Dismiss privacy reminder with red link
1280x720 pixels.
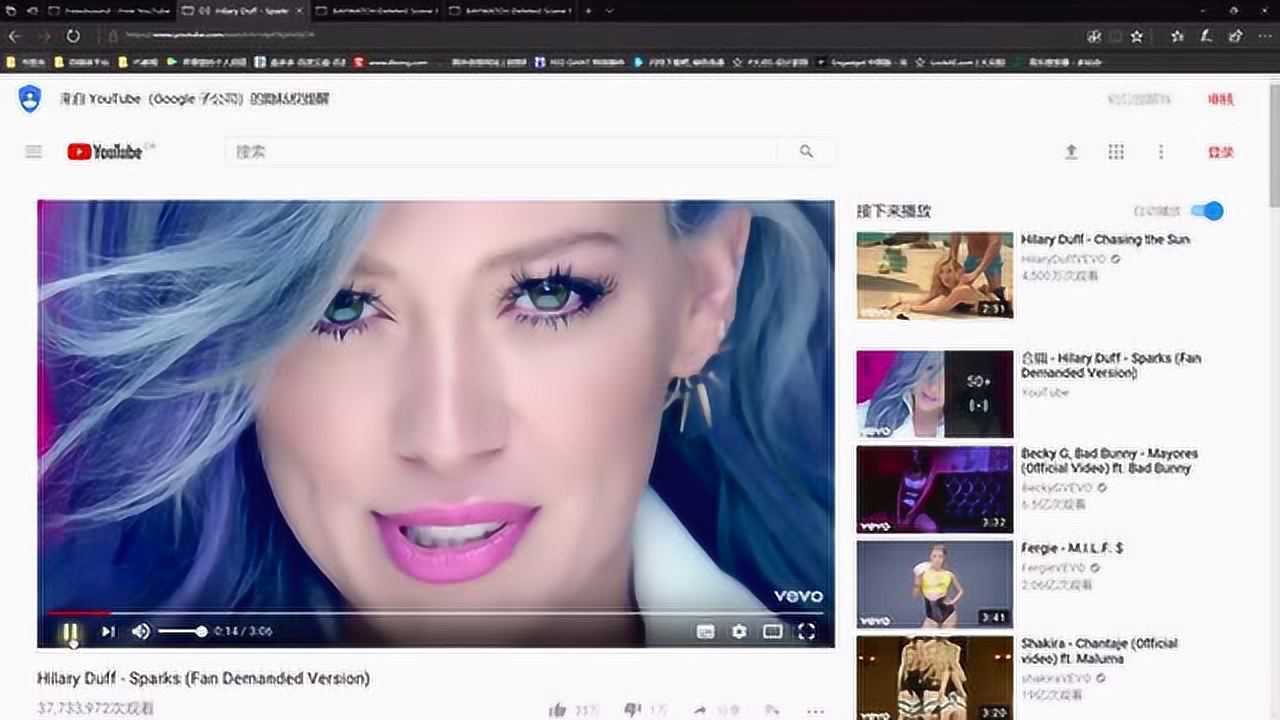click(x=1221, y=99)
